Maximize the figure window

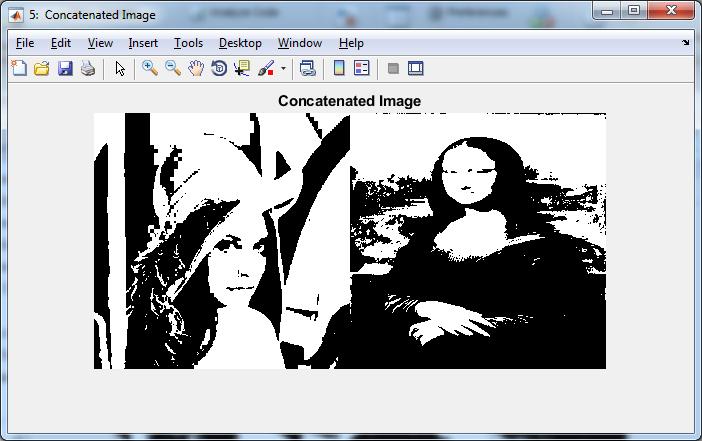click(634, 11)
